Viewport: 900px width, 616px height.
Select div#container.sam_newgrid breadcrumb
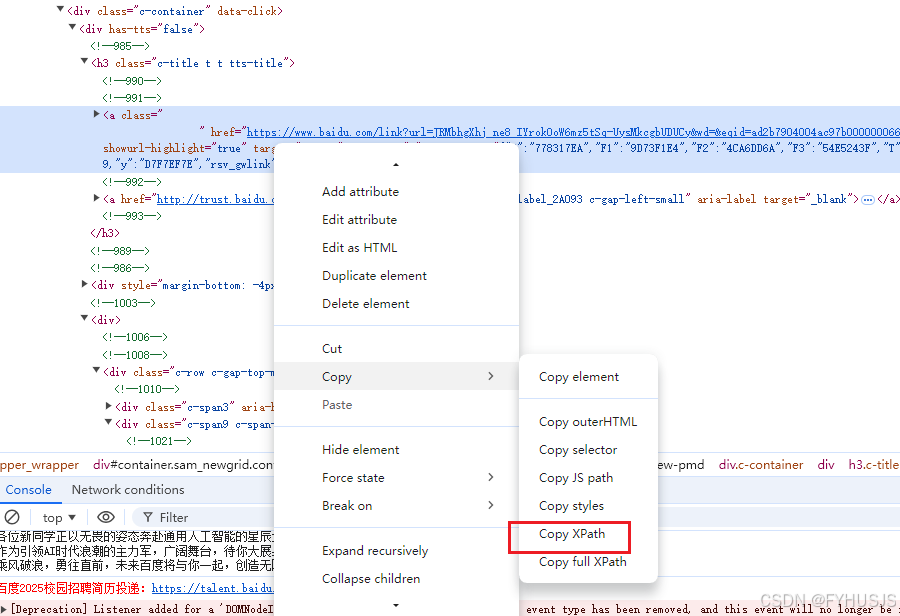coord(183,465)
